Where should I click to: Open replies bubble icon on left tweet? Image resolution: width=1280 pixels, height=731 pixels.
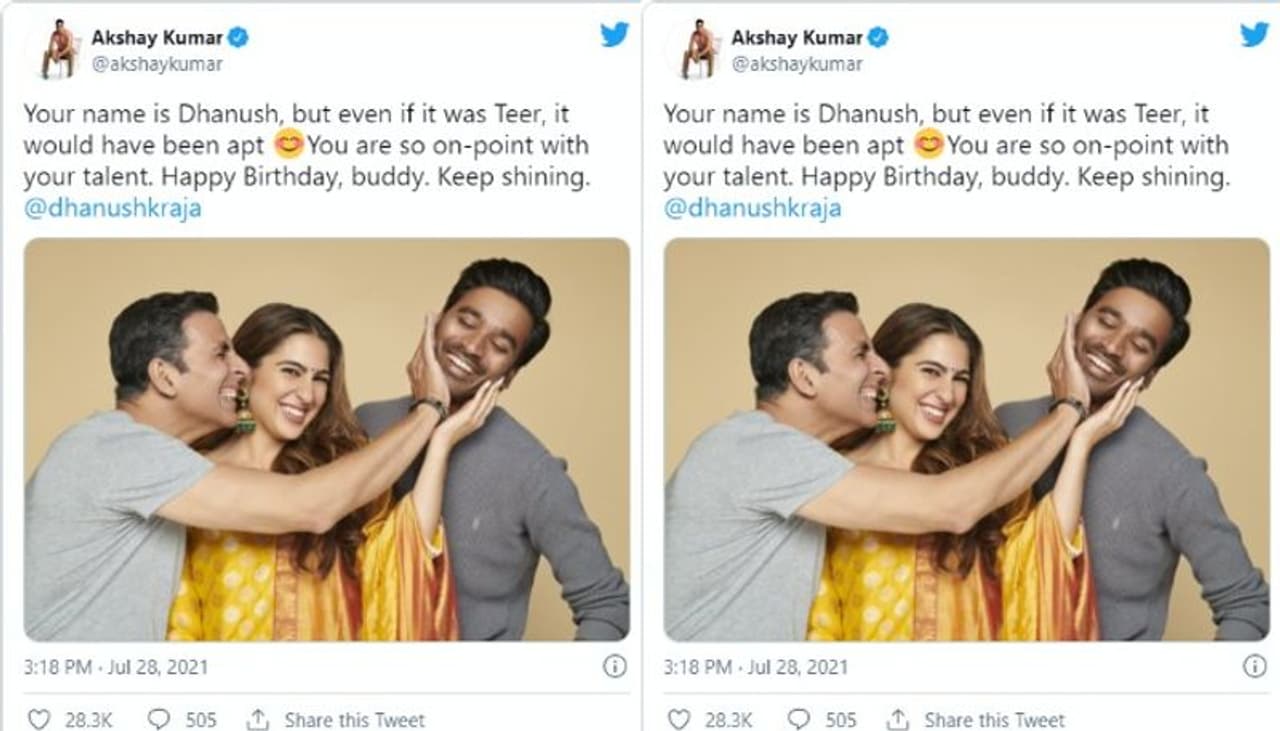pyautogui.click(x=159, y=719)
